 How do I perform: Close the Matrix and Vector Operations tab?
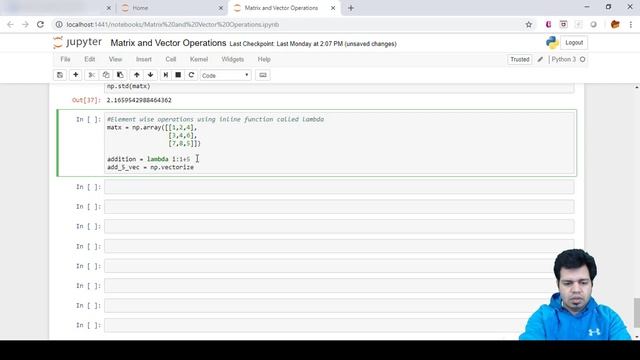(333, 8)
